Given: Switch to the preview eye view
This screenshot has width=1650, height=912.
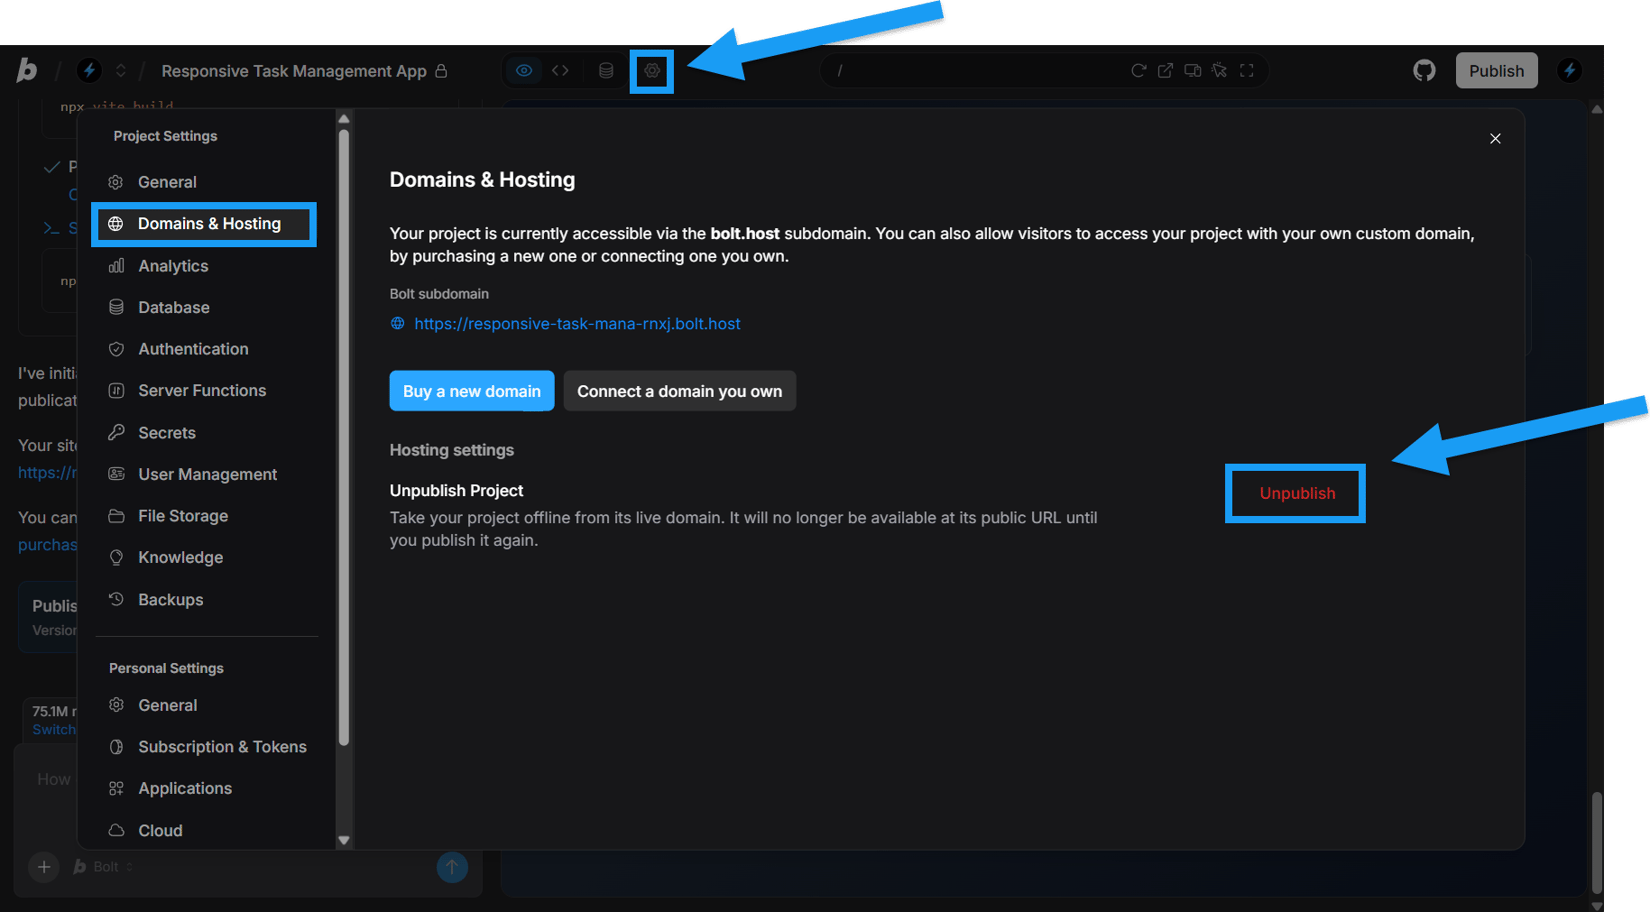Looking at the screenshot, I should coord(524,71).
